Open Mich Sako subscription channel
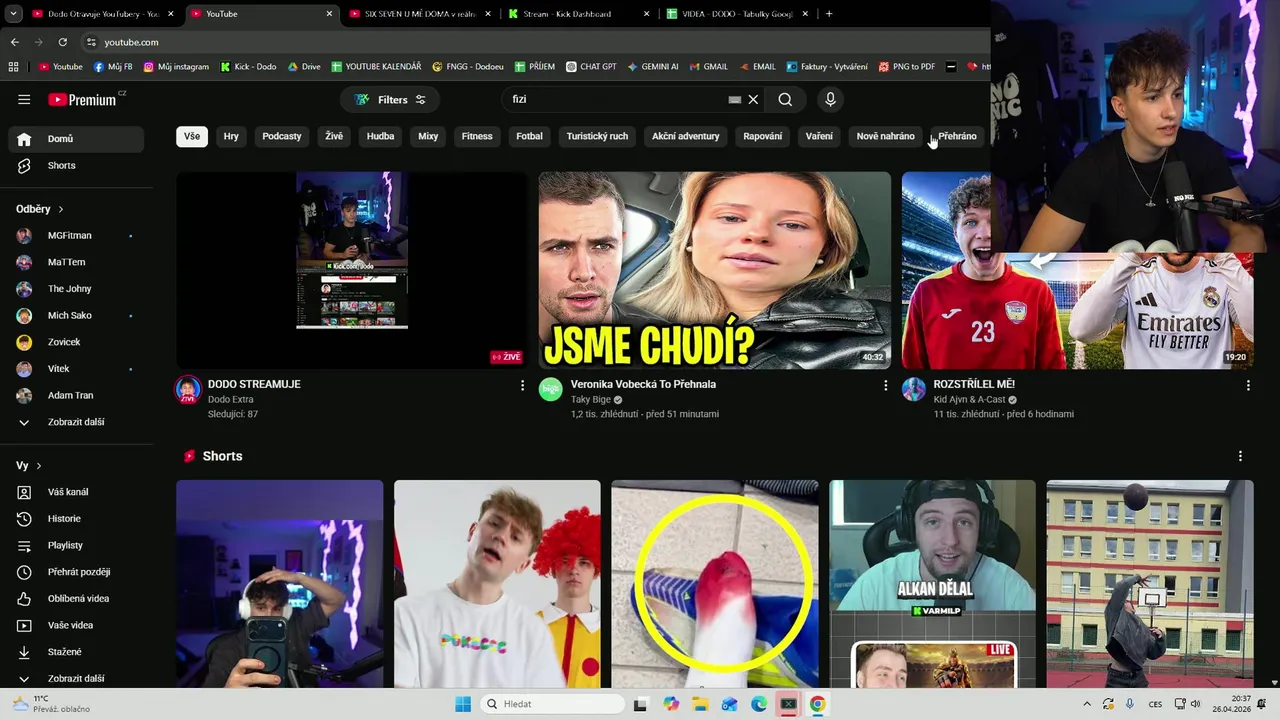This screenshot has width=1280, height=720. [x=76, y=315]
